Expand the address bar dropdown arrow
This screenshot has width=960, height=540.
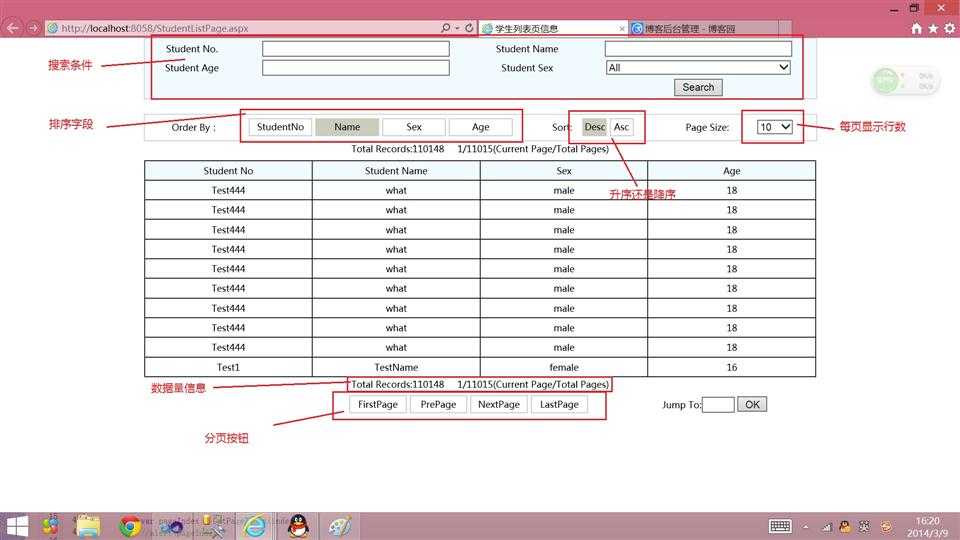[457, 28]
